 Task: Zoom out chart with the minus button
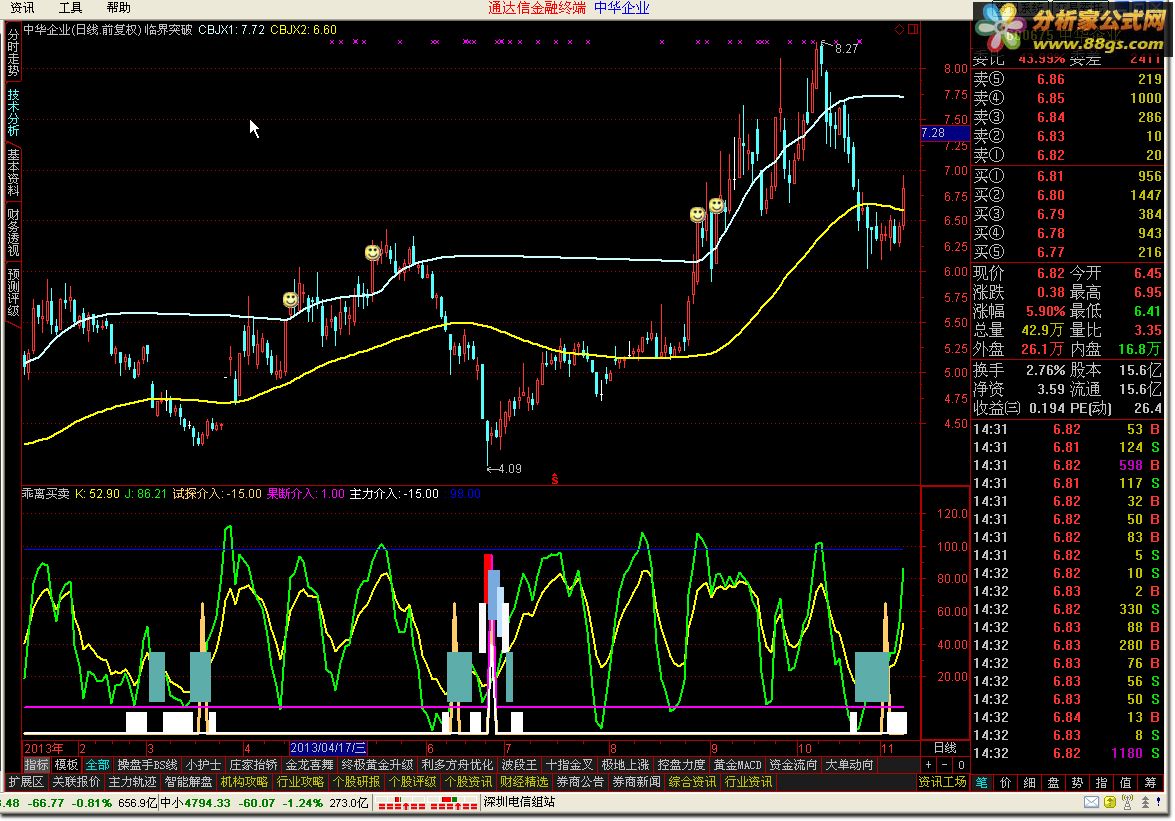click(944, 765)
